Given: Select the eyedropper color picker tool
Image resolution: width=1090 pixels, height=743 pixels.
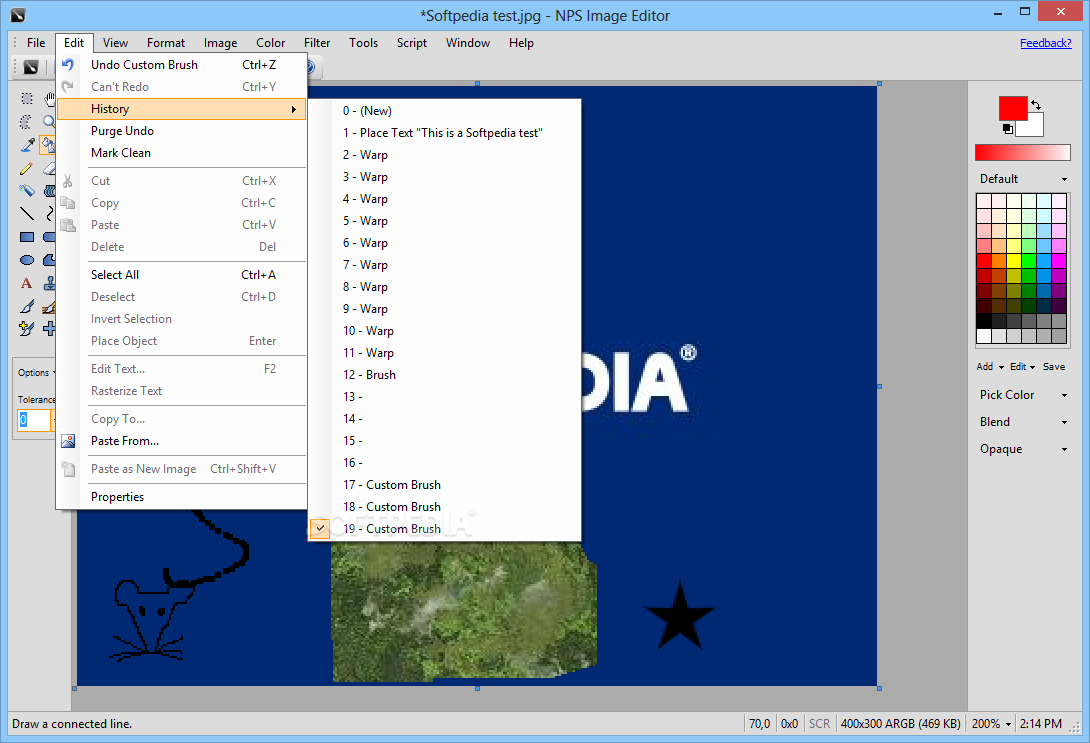Looking at the screenshot, I should 26,145.
